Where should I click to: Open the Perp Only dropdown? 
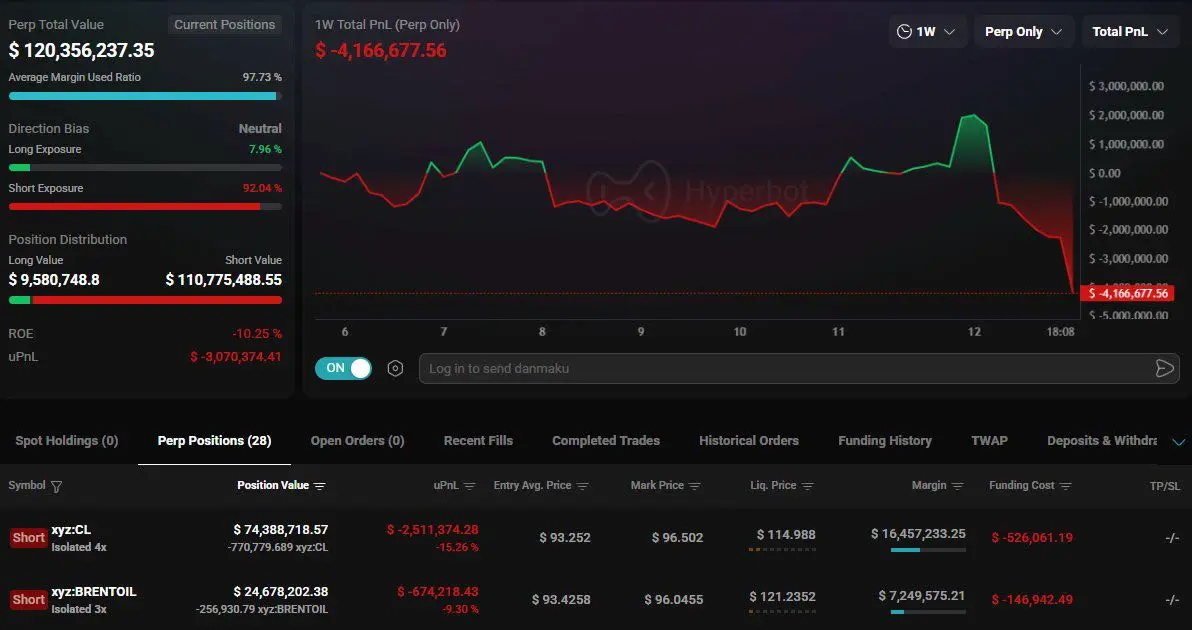[x=1023, y=32]
